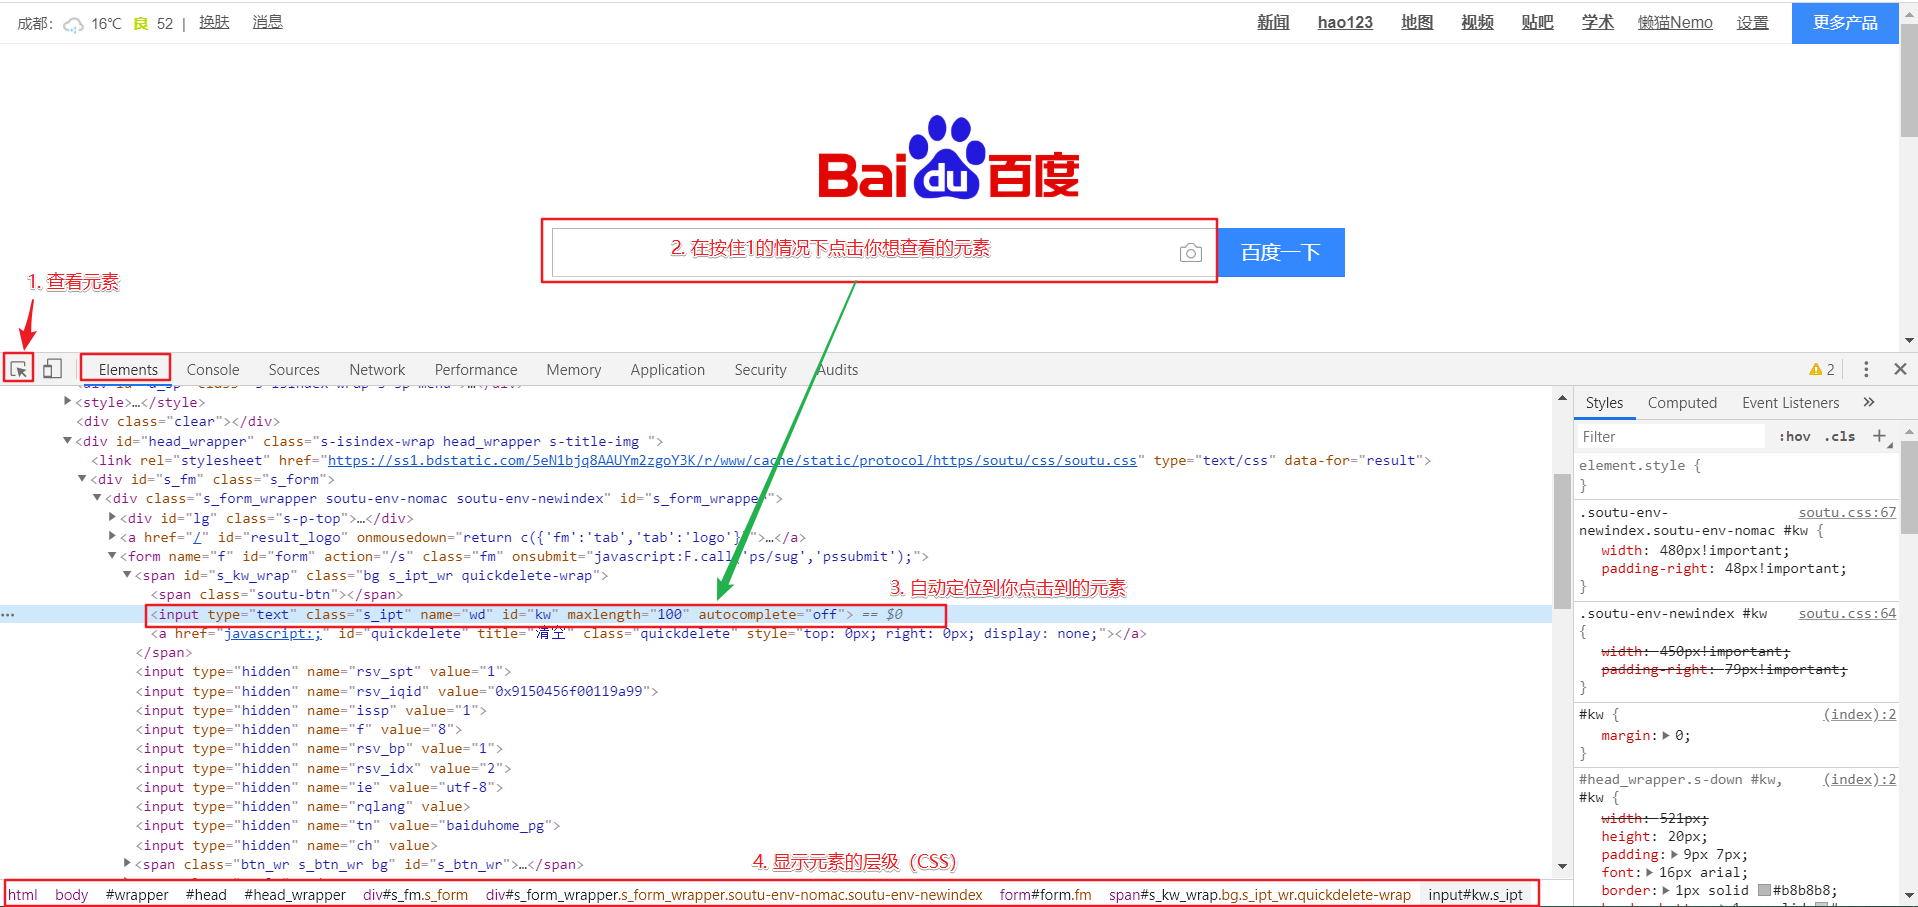Click the warnings count triangle icon

[1815, 370]
